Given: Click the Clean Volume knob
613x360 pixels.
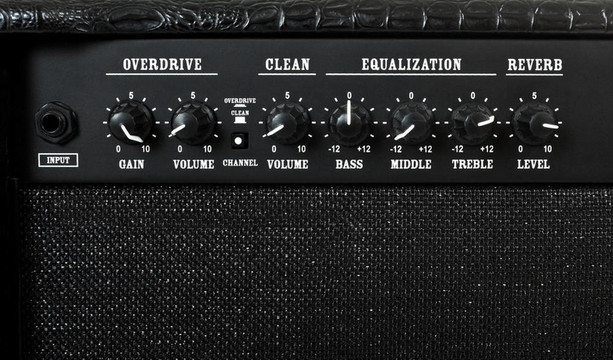Looking at the screenshot, I should (x=288, y=123).
